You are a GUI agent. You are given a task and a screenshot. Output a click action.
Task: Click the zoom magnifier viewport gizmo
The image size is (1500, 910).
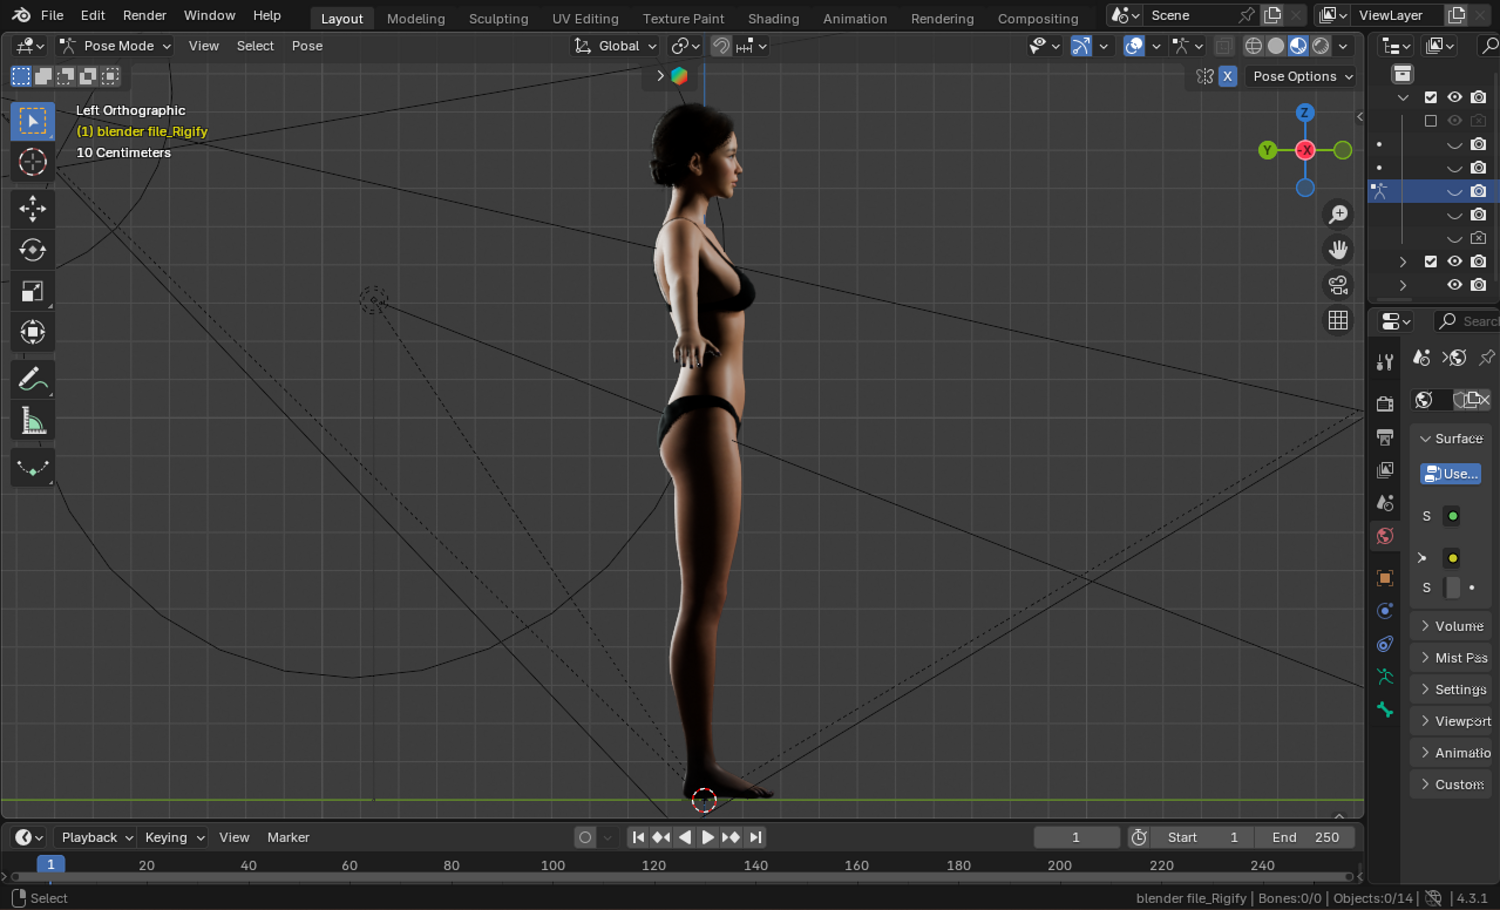(x=1338, y=214)
